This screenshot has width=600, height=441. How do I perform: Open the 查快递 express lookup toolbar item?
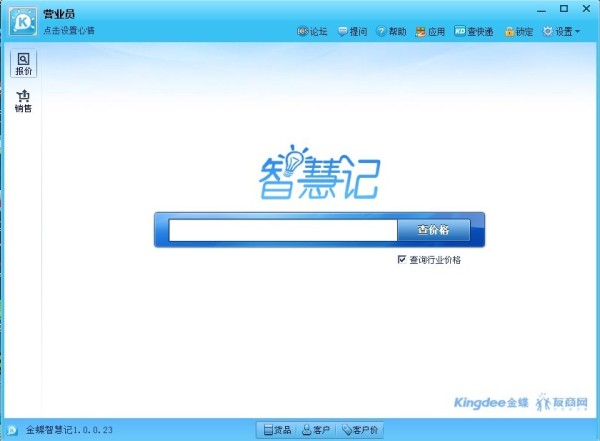click(474, 31)
